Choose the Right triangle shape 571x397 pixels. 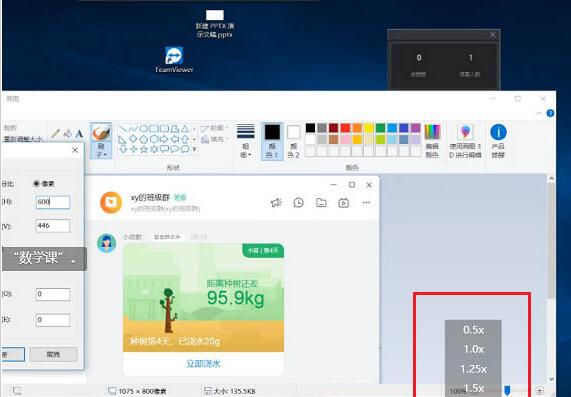tap(123, 139)
